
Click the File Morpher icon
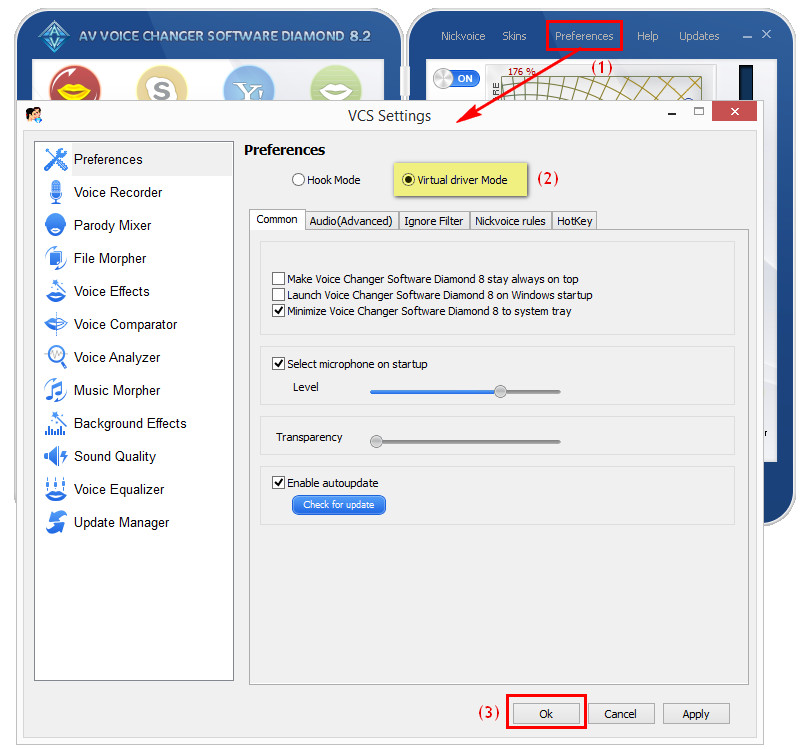click(55, 258)
